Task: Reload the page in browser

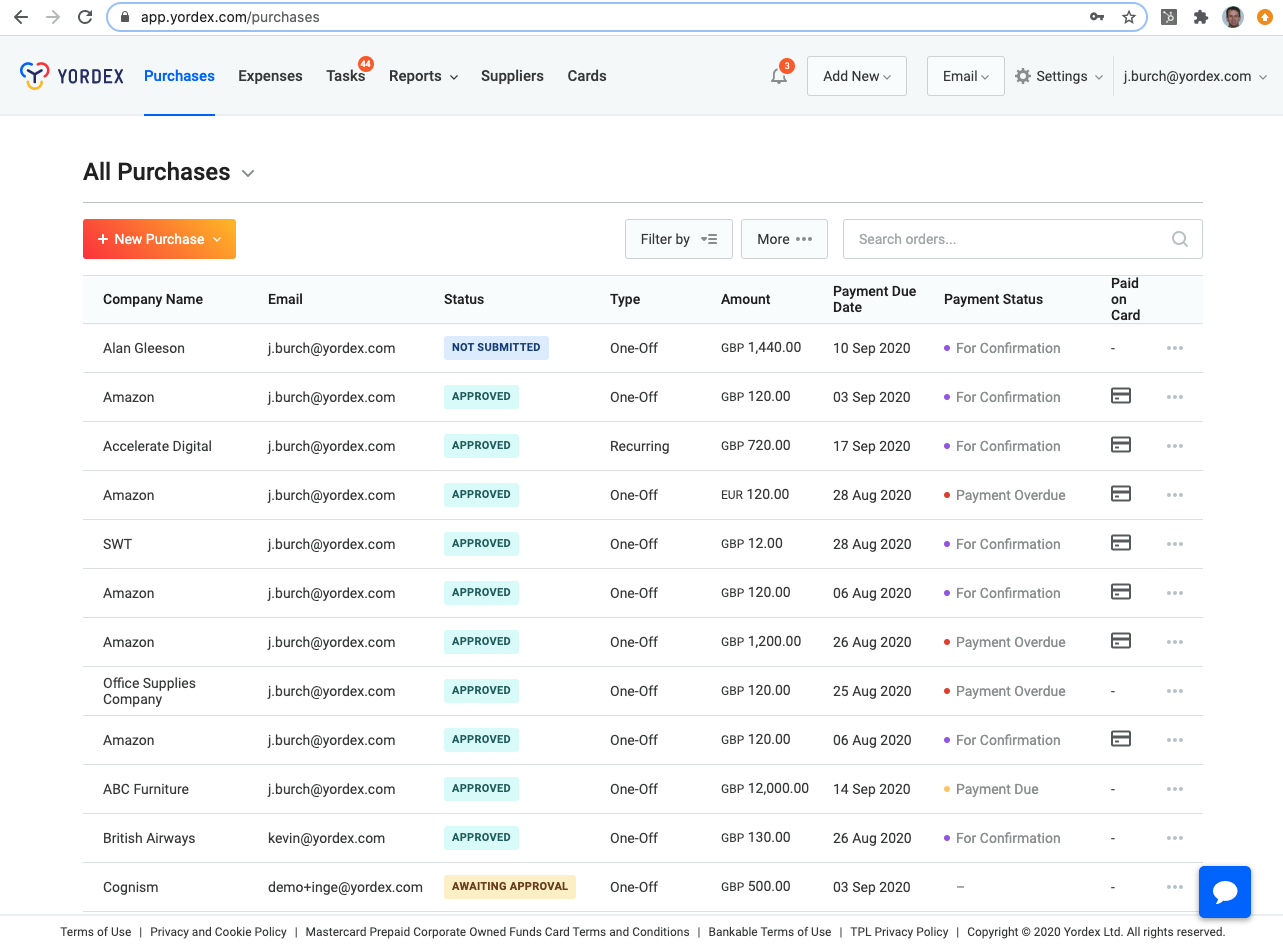Action: (85, 17)
